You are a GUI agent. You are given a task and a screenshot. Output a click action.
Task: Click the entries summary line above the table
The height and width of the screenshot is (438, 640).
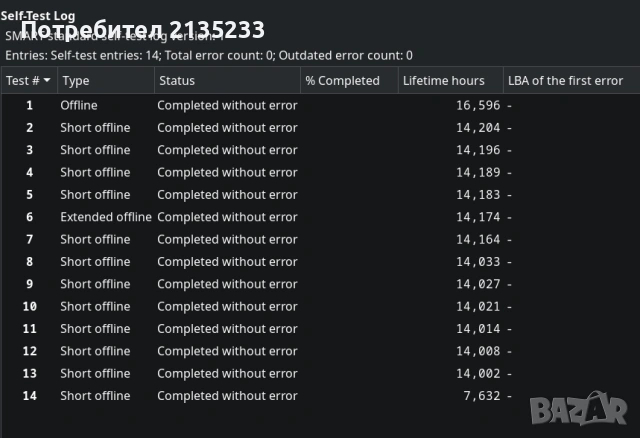point(209,56)
